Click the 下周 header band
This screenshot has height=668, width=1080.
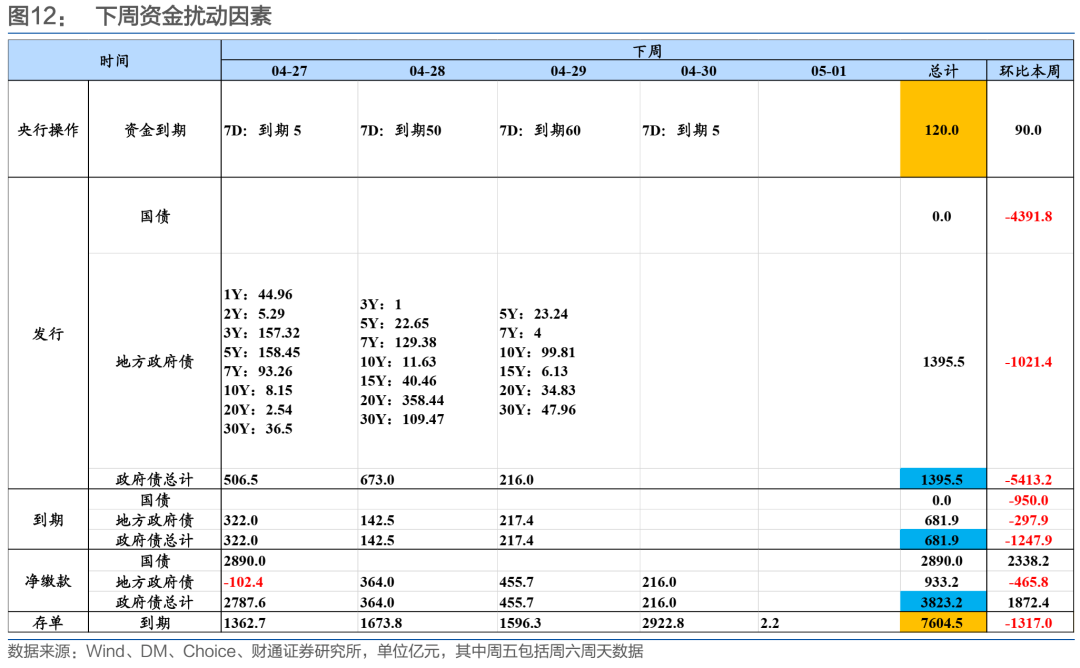coord(647,50)
